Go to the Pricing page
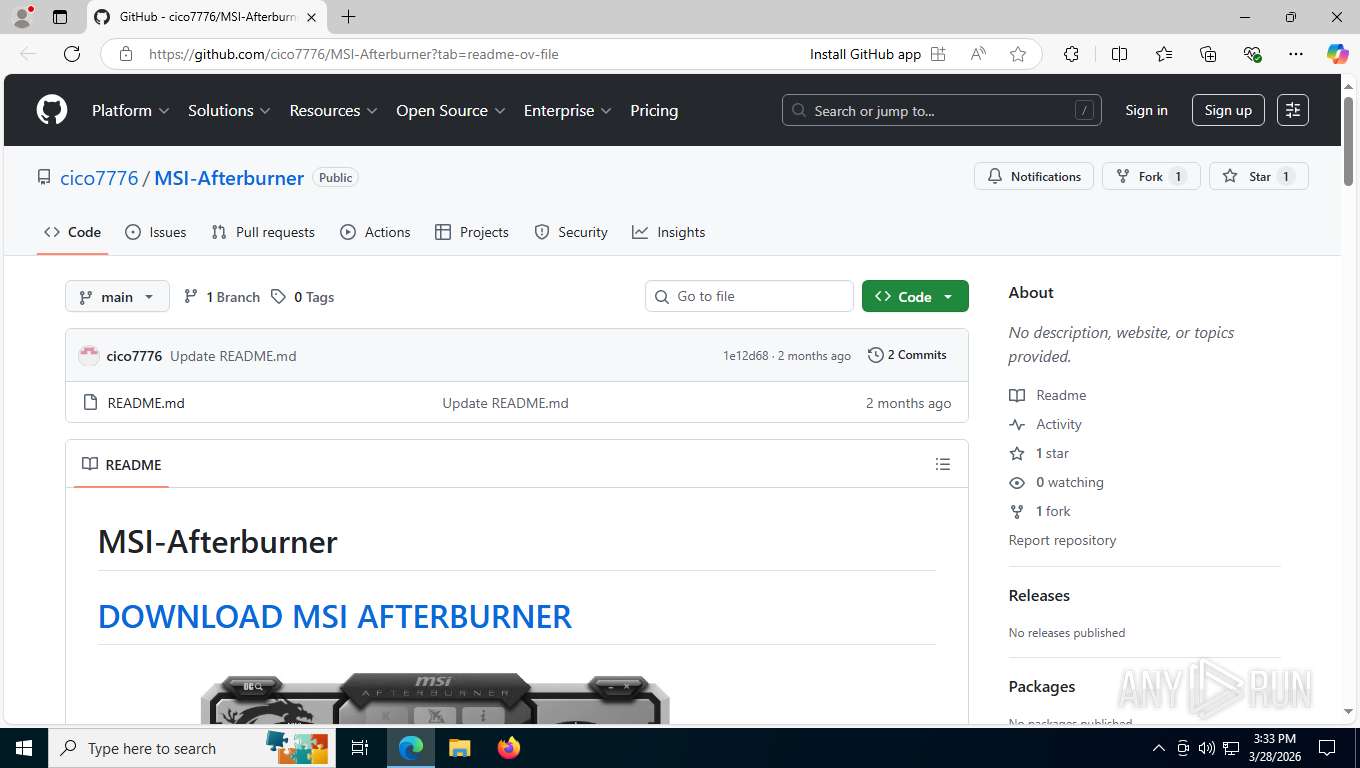This screenshot has height=768, width=1360. pyautogui.click(x=654, y=110)
